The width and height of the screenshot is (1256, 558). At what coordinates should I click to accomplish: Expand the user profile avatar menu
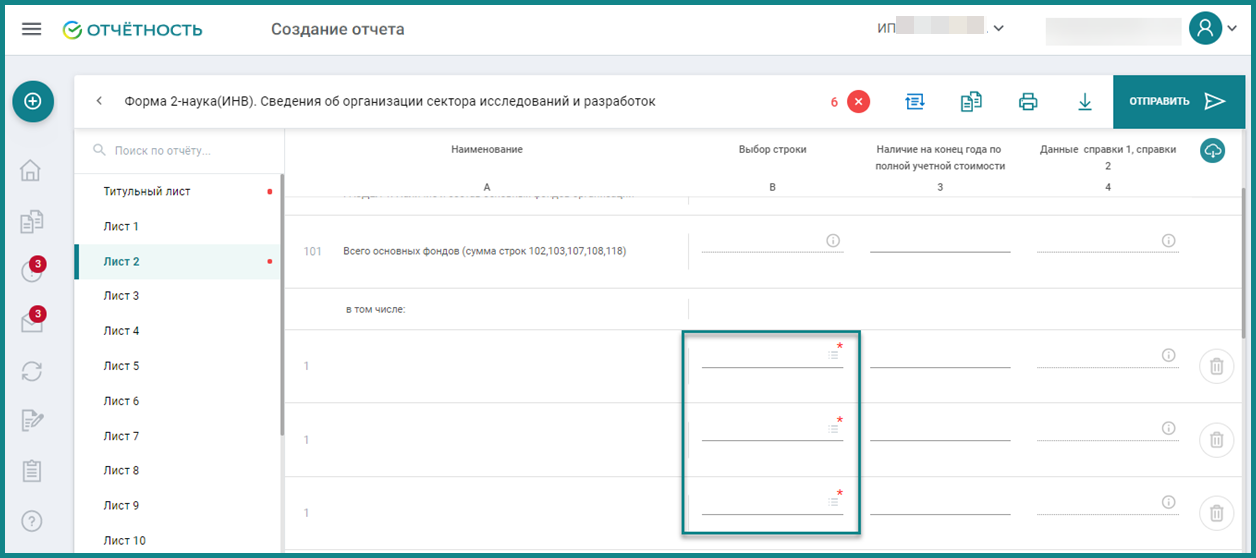coord(1213,28)
